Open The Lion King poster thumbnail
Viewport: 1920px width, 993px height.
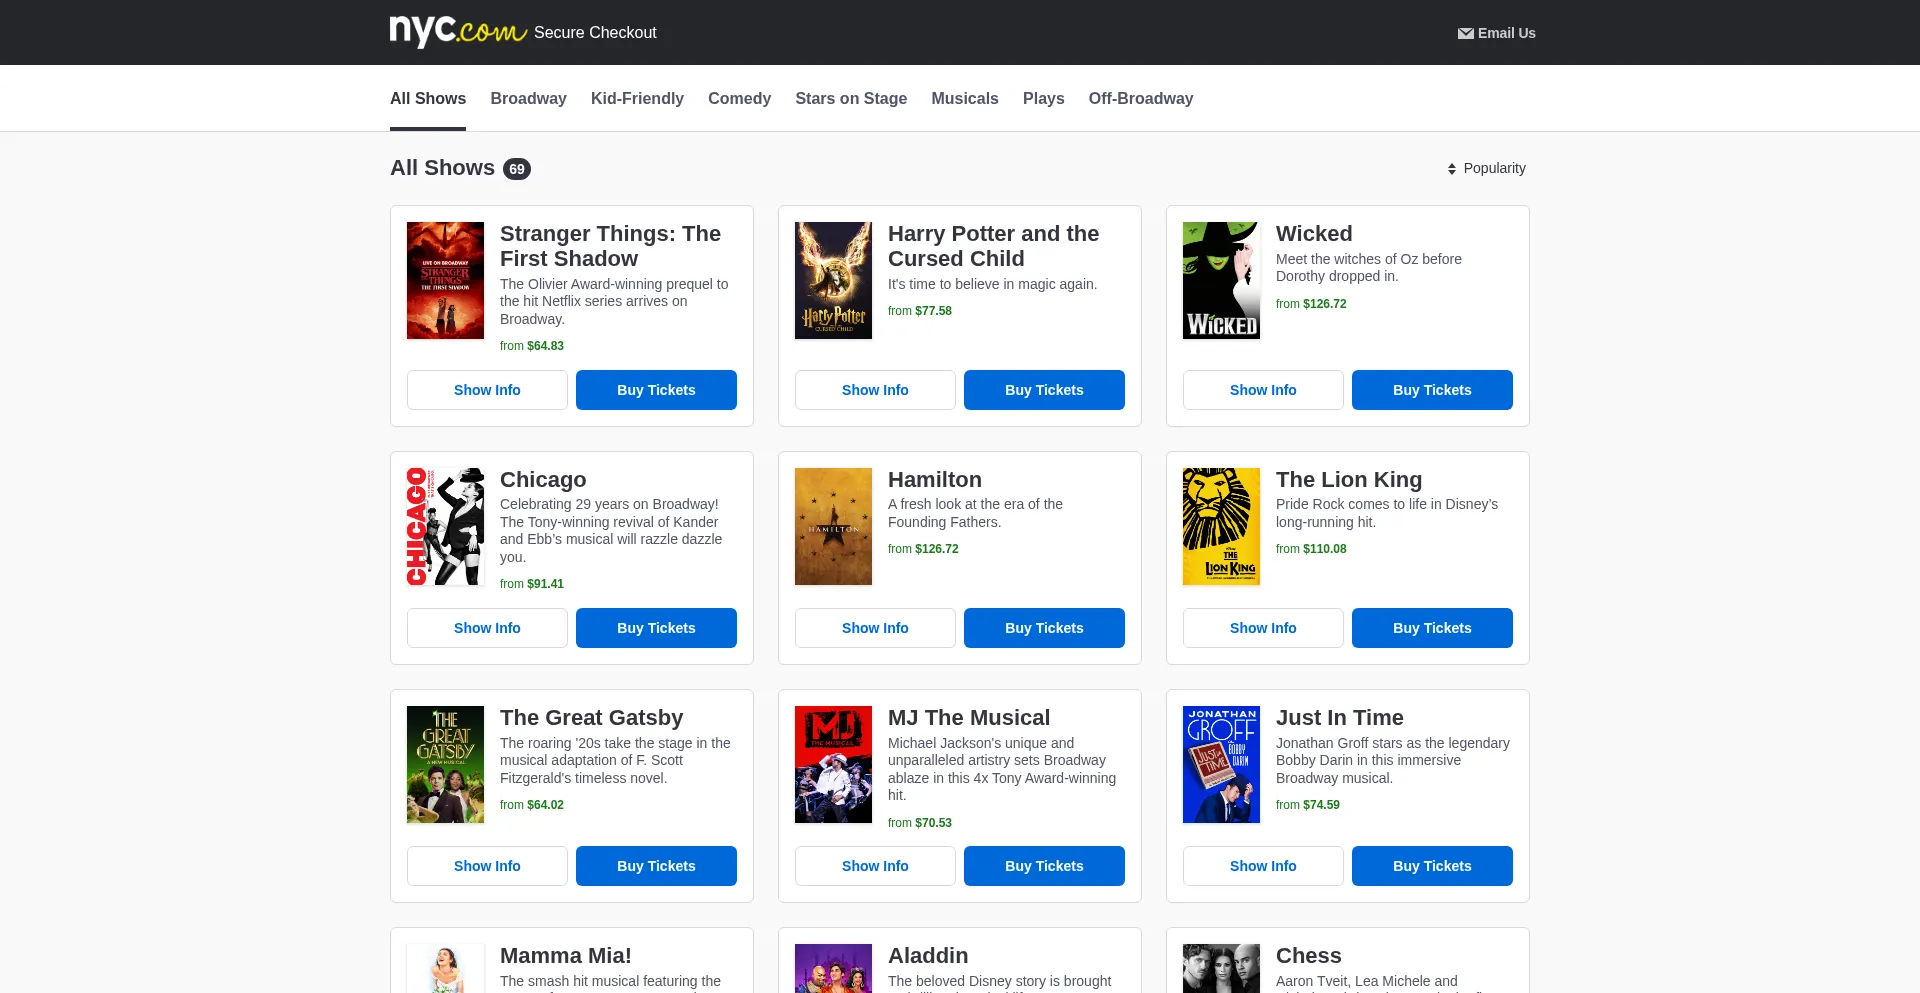1221,527
